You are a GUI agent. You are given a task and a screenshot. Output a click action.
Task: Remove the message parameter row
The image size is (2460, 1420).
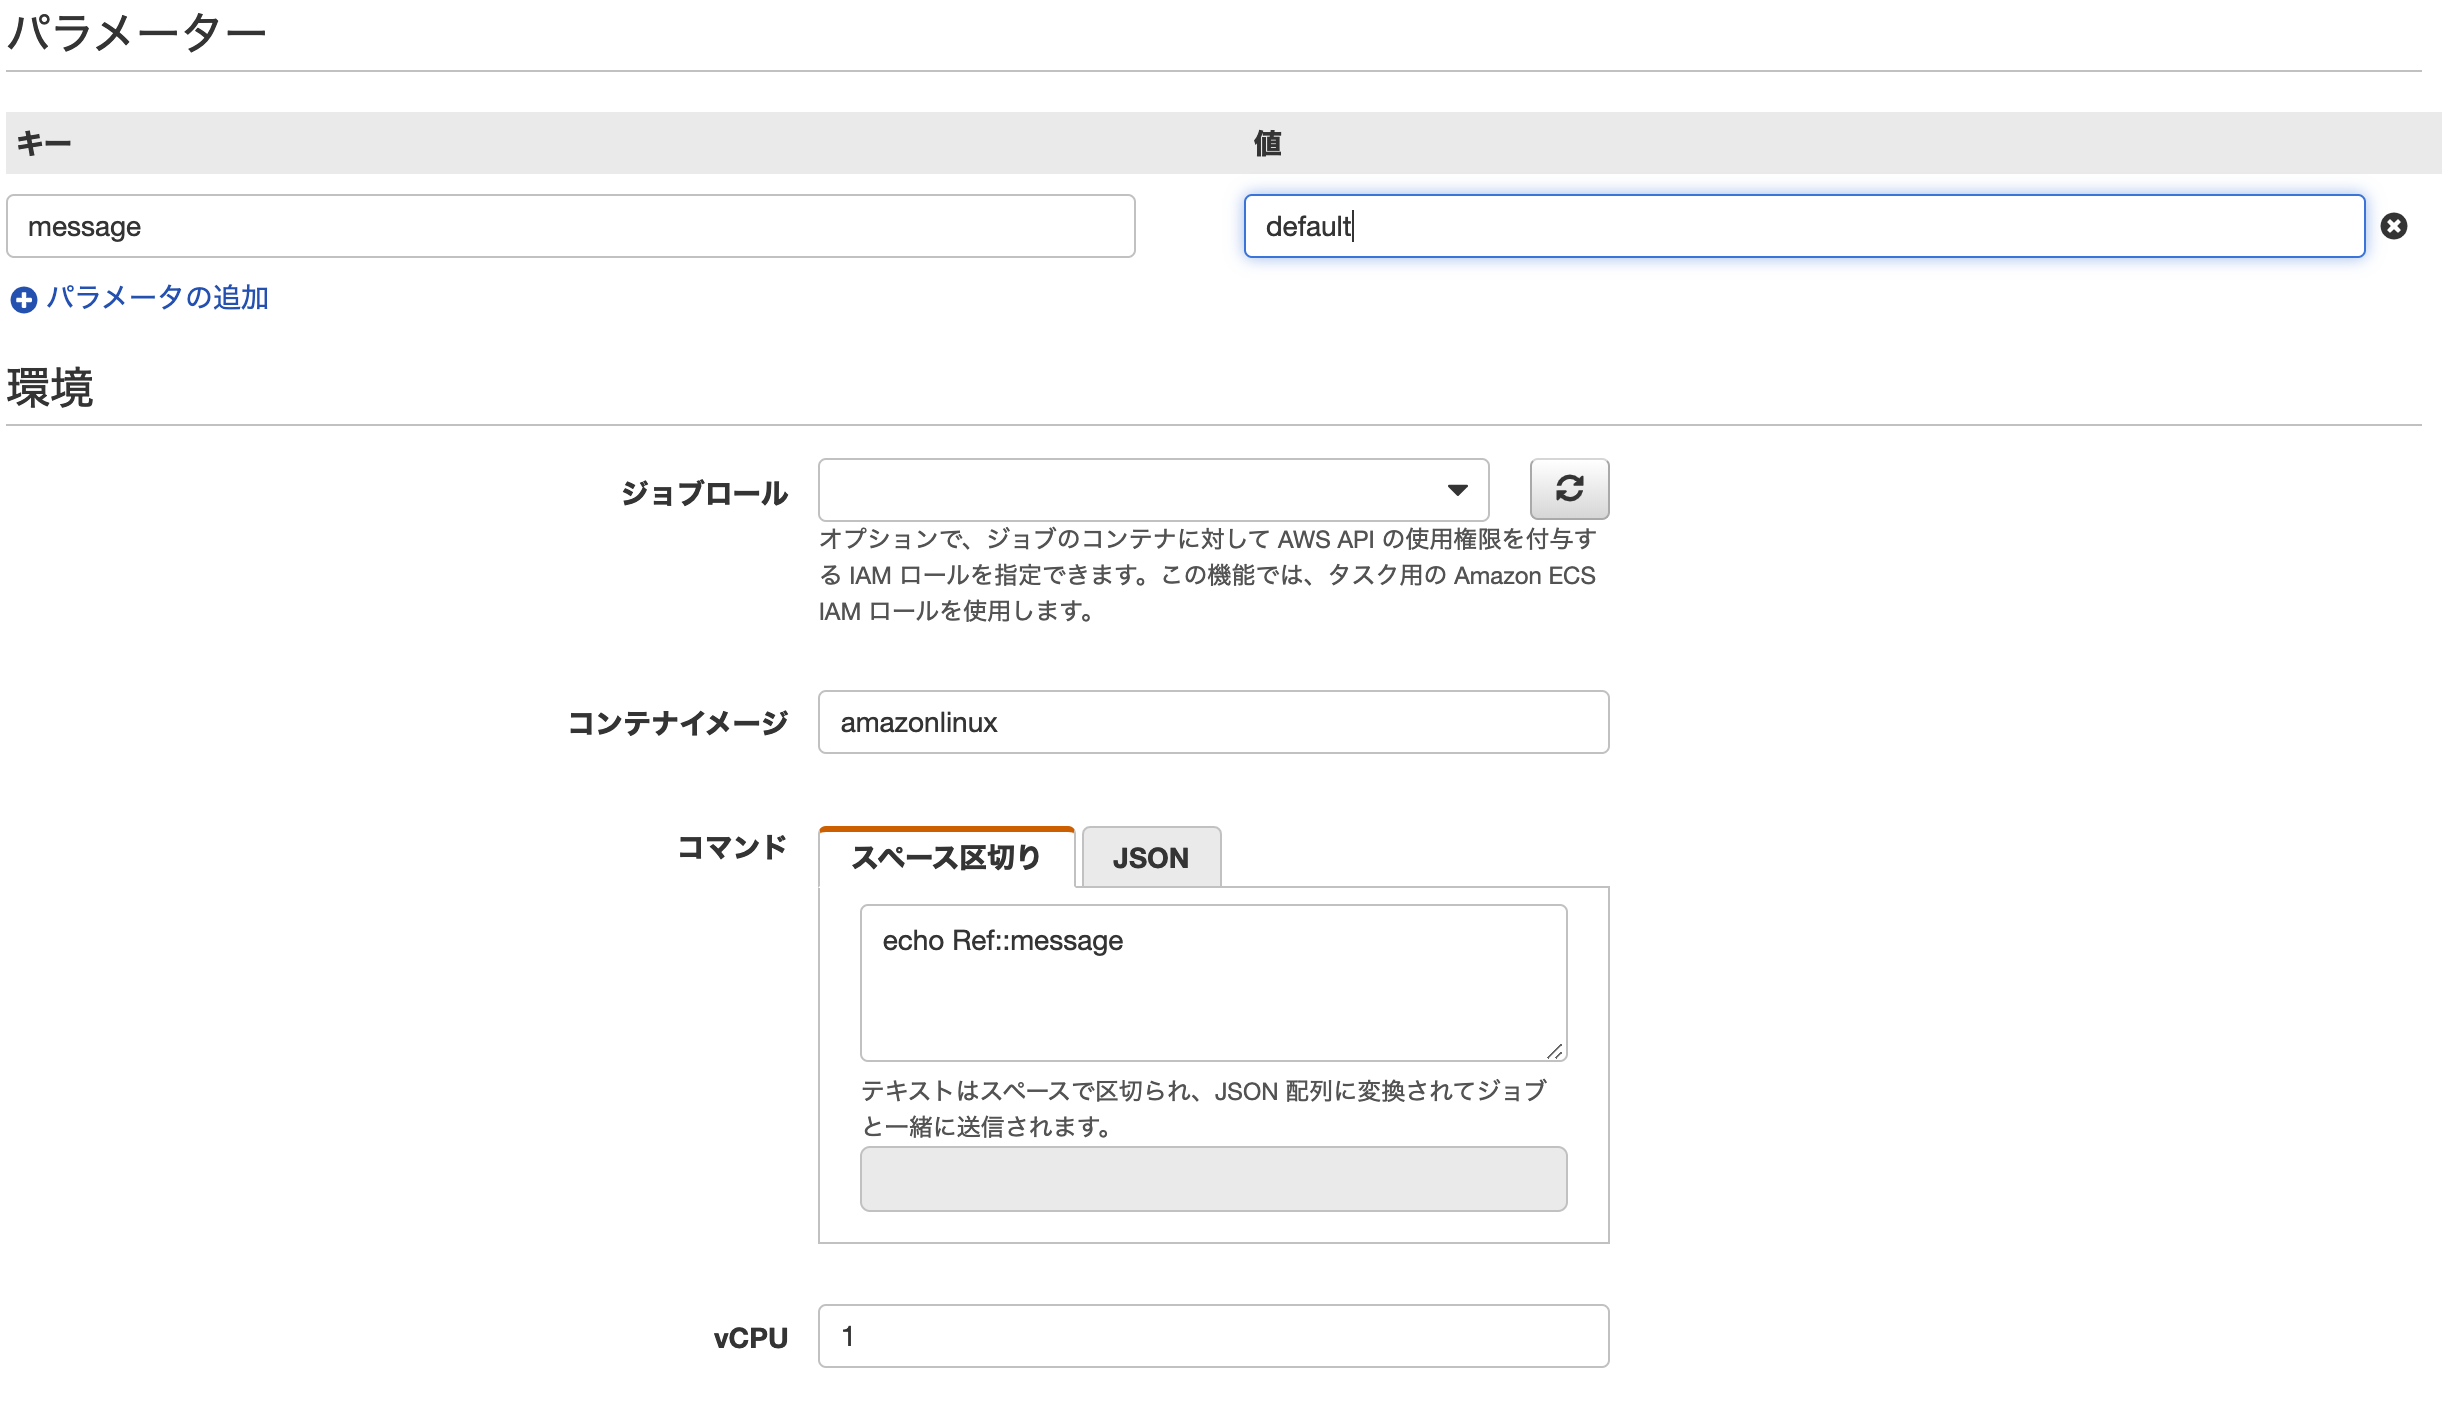pos(2393,226)
